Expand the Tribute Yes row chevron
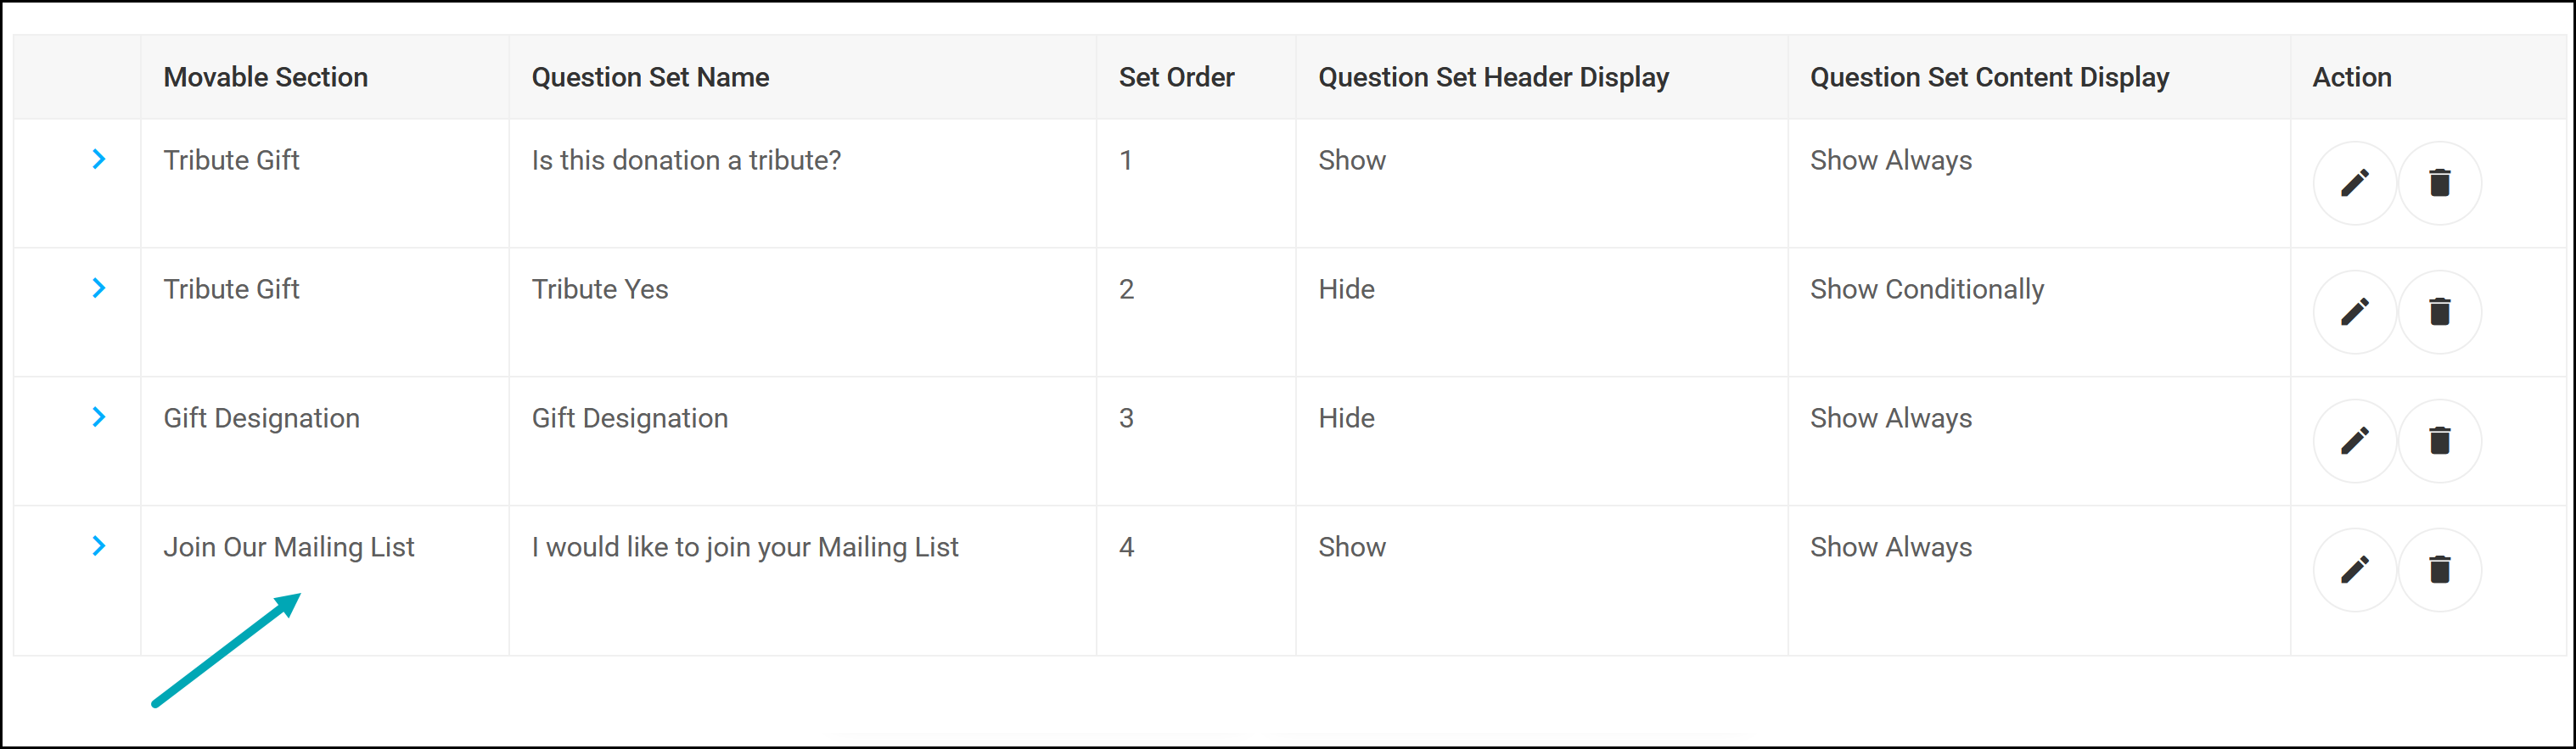2576x749 pixels. (x=99, y=288)
